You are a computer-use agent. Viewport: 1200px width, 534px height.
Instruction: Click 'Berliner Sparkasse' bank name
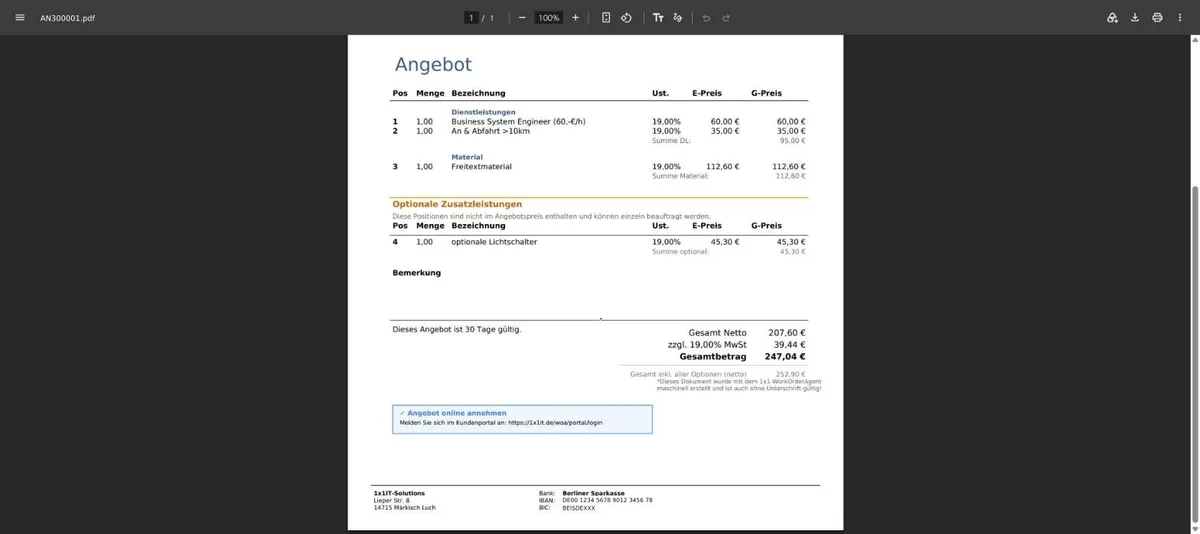click(x=593, y=493)
